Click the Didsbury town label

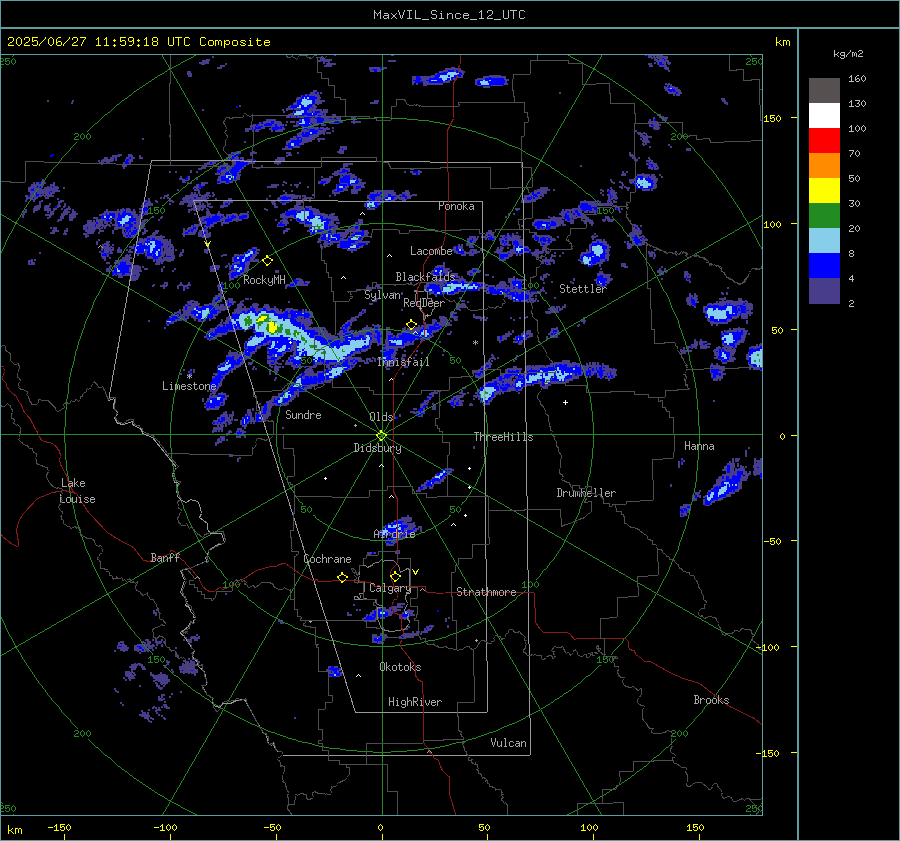(377, 448)
